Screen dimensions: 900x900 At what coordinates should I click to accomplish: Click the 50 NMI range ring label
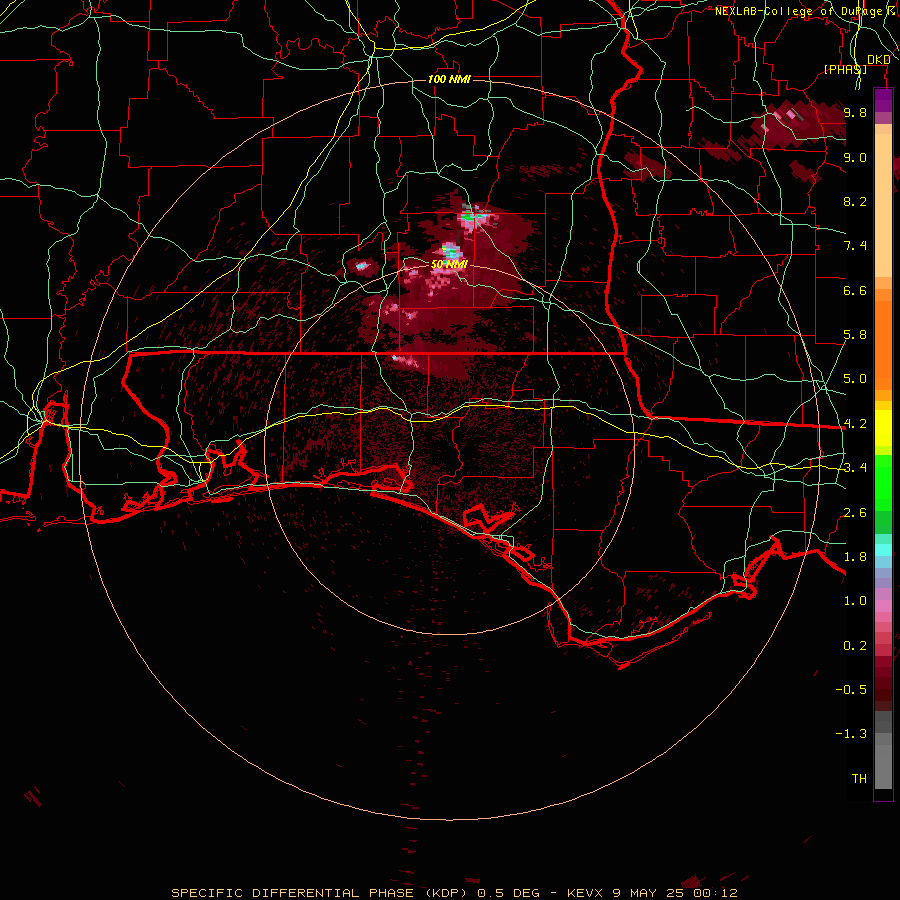[x=449, y=265]
